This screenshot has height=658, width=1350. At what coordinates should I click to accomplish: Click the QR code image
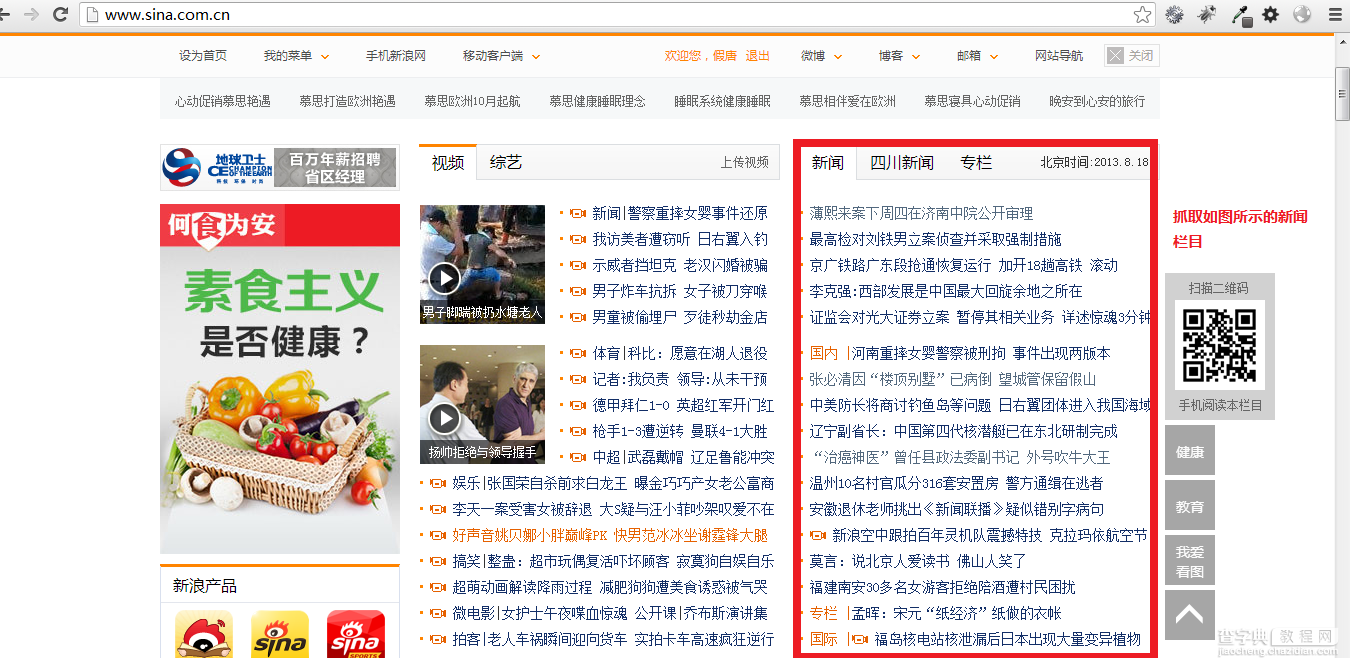pos(1219,345)
